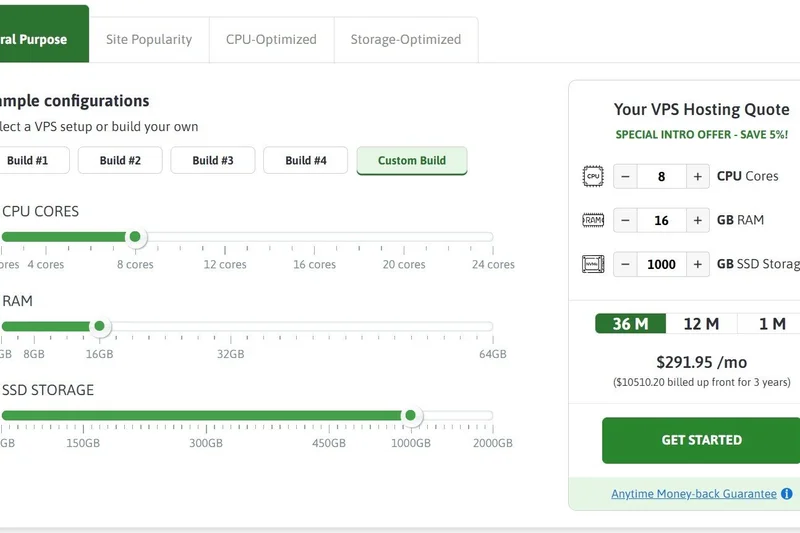Click the GB RAM value field showing 16
The image size is (800, 533).
(x=661, y=220)
